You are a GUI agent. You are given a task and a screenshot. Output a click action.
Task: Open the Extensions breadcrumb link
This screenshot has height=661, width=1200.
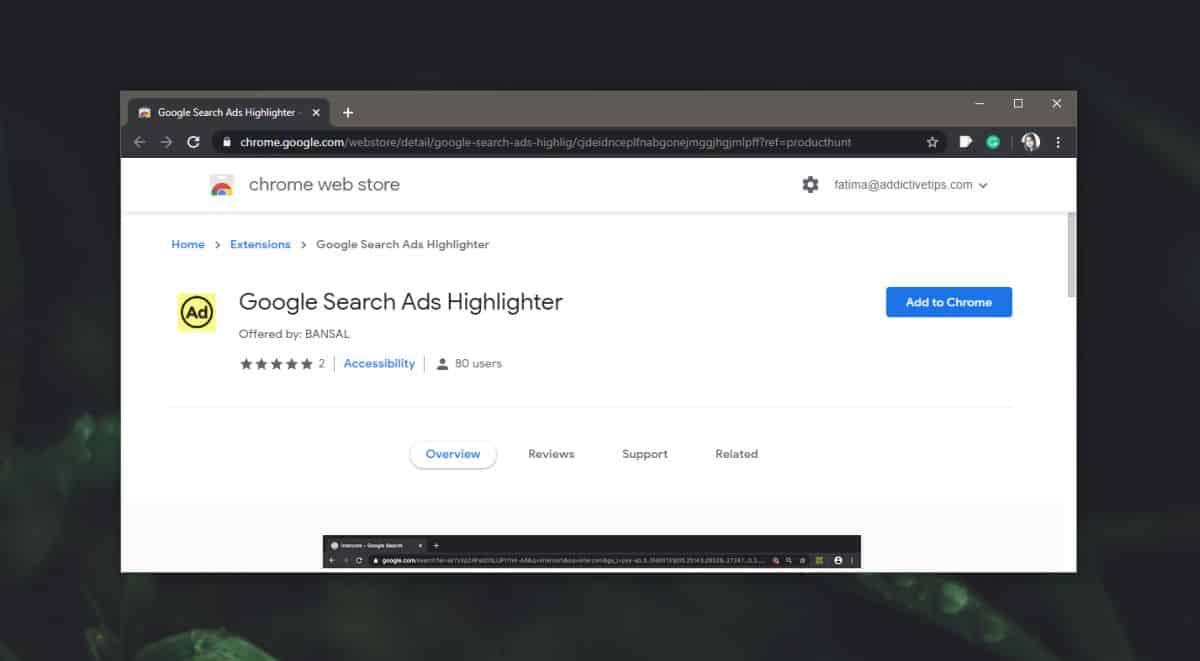(260, 244)
